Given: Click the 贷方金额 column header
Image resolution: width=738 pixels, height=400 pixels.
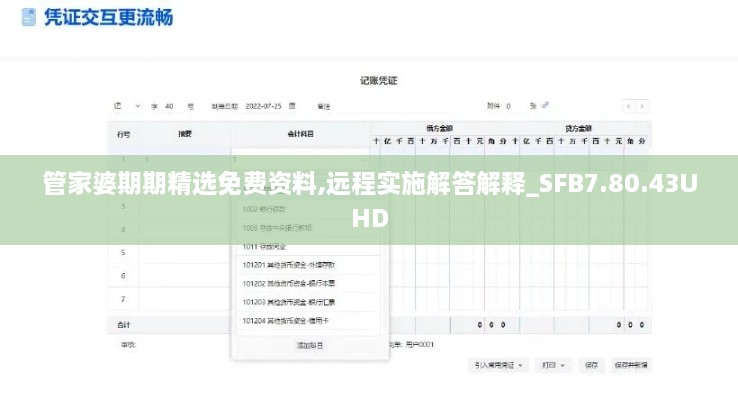Looking at the screenshot, I should point(578,128).
